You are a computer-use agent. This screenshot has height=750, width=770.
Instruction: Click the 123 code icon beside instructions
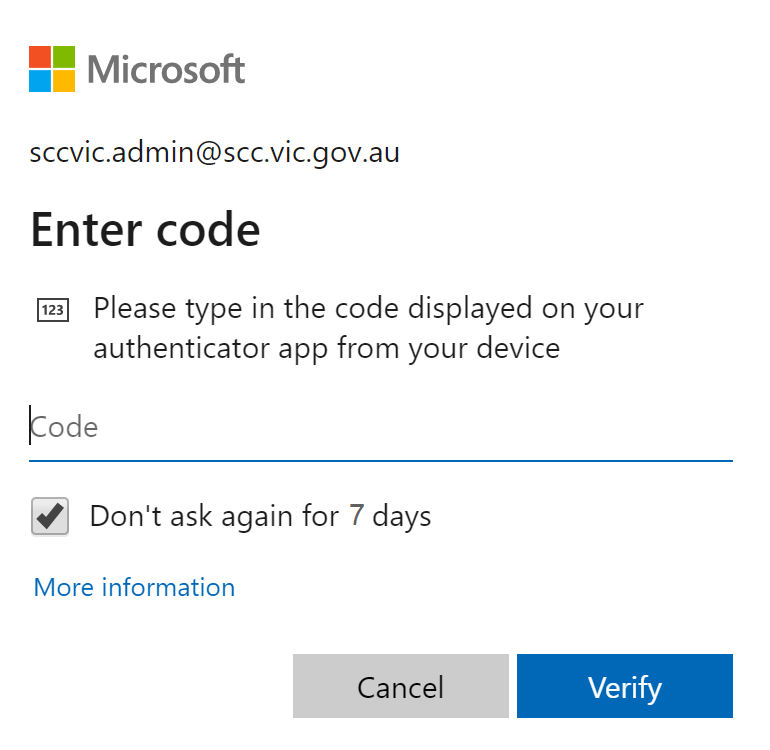click(52, 310)
